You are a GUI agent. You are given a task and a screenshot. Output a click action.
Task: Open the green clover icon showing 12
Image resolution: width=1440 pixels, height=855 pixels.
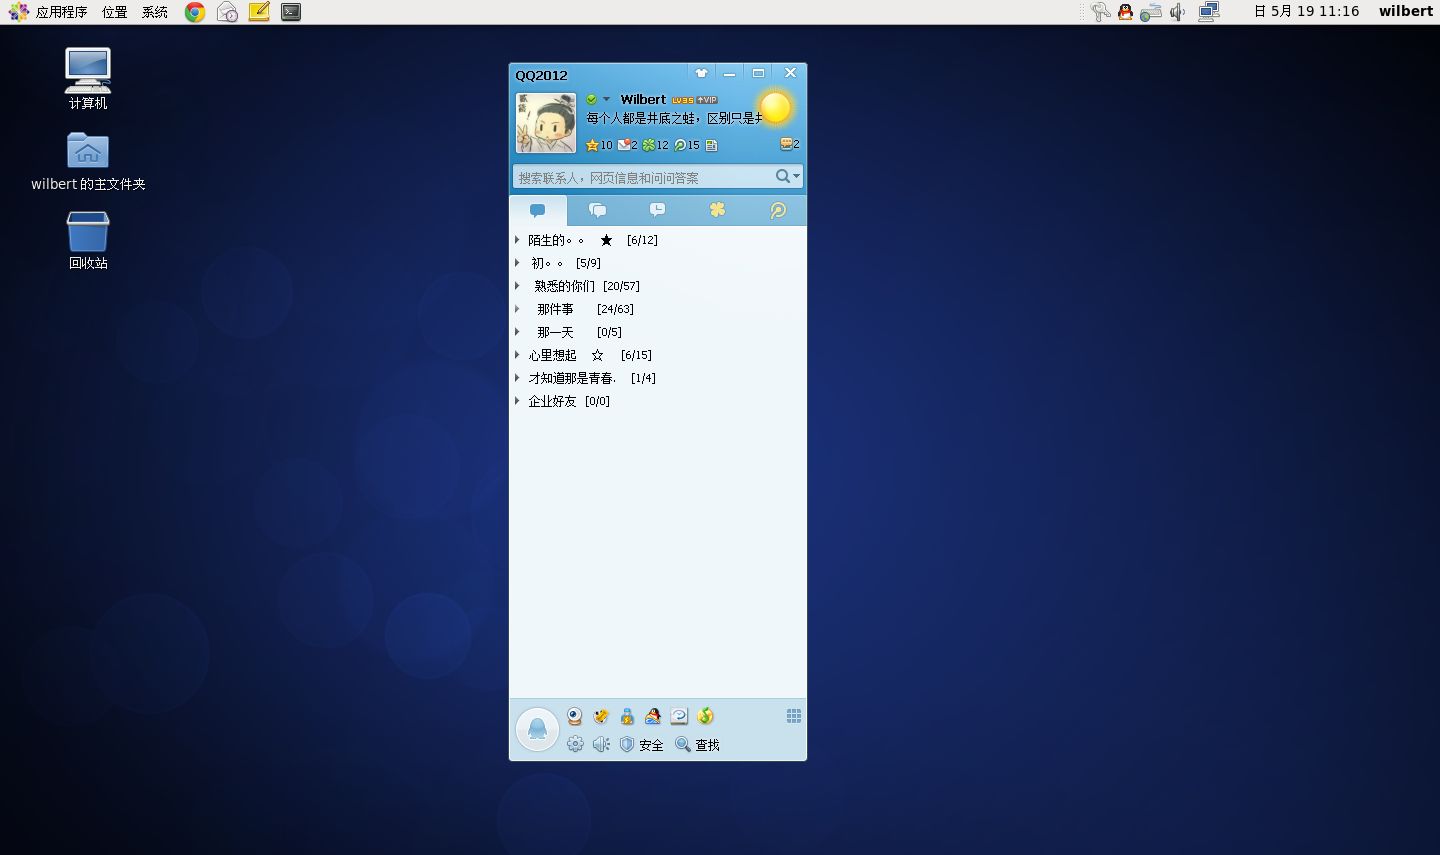click(x=655, y=145)
